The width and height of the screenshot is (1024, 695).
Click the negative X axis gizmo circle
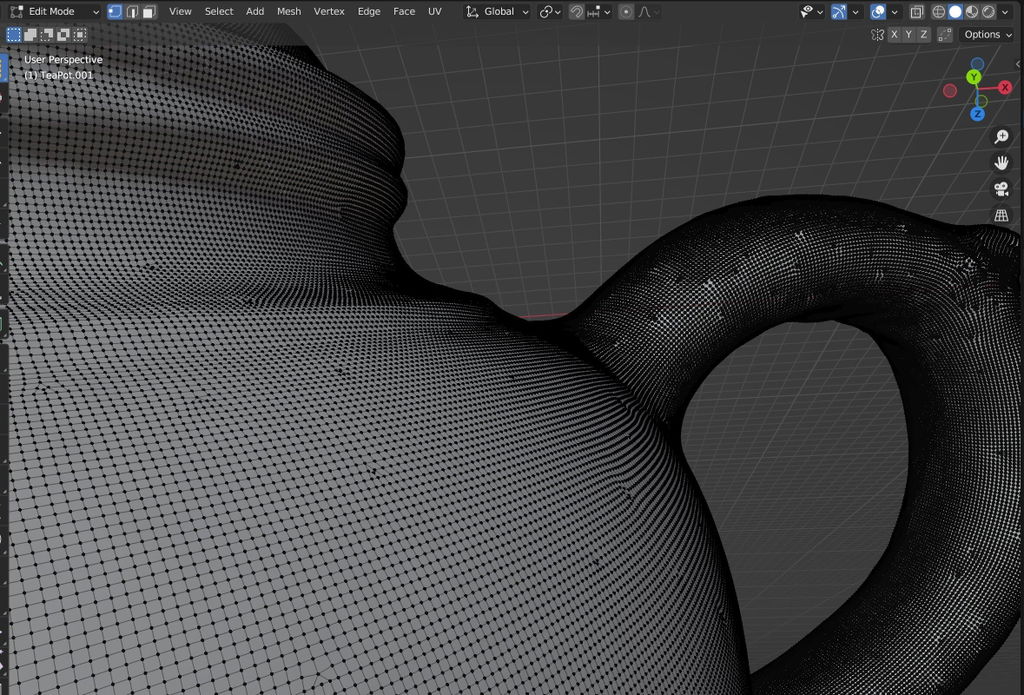(x=950, y=91)
